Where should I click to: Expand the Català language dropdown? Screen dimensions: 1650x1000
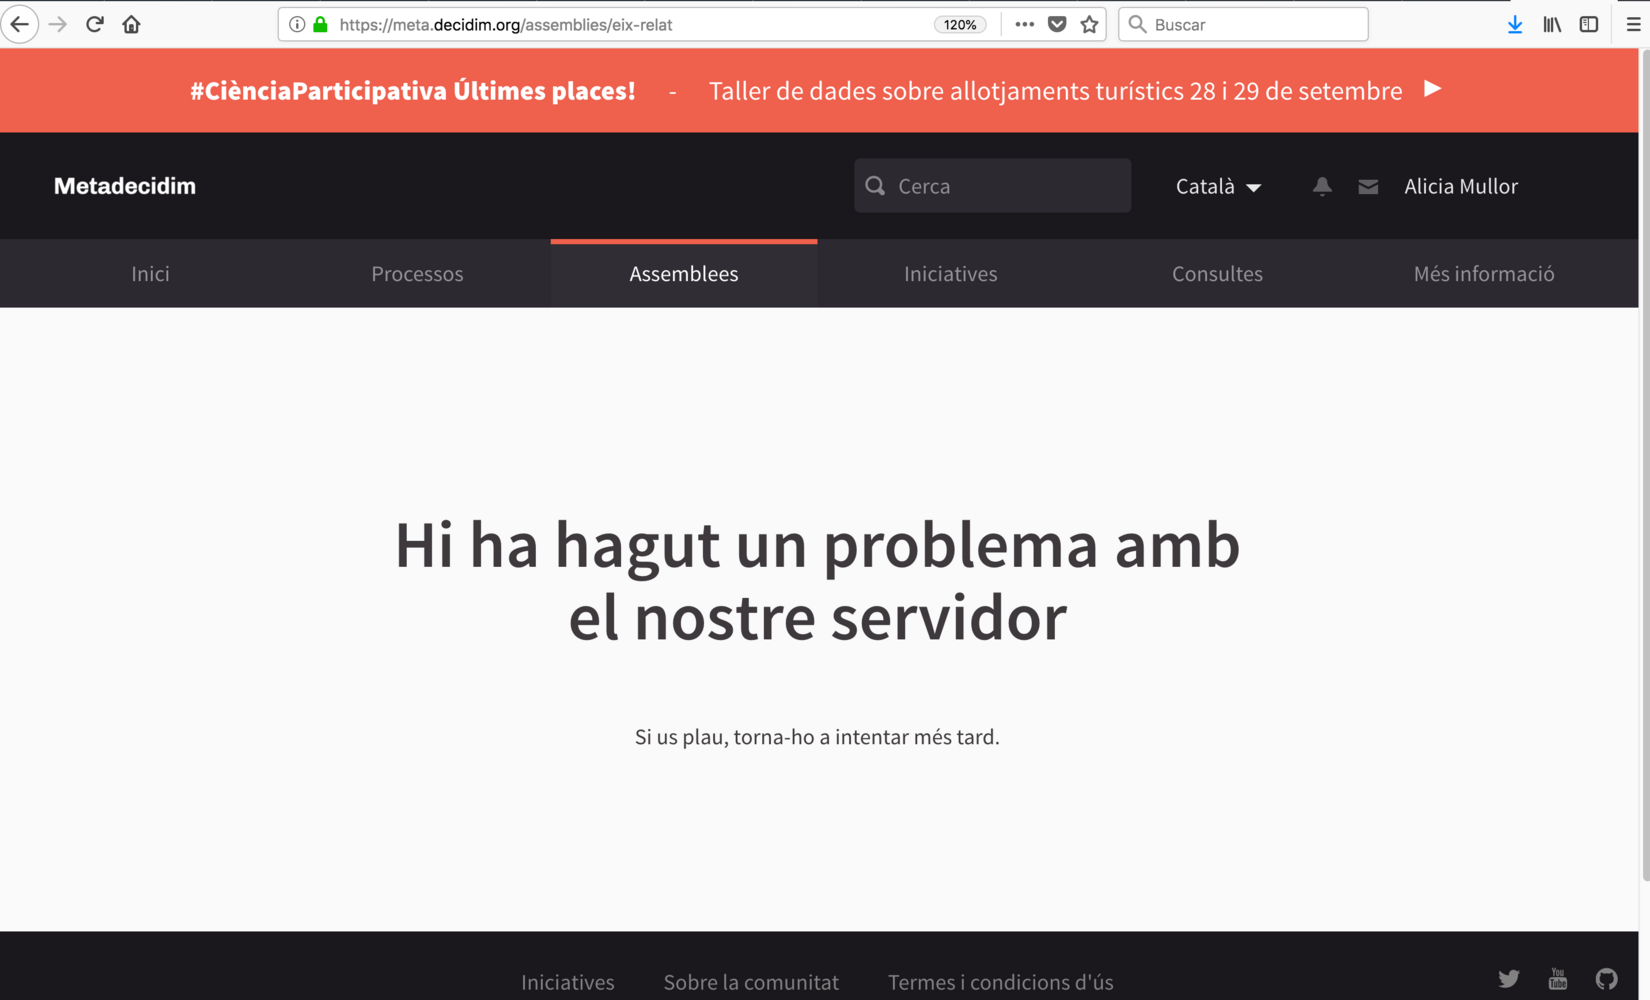(1217, 186)
